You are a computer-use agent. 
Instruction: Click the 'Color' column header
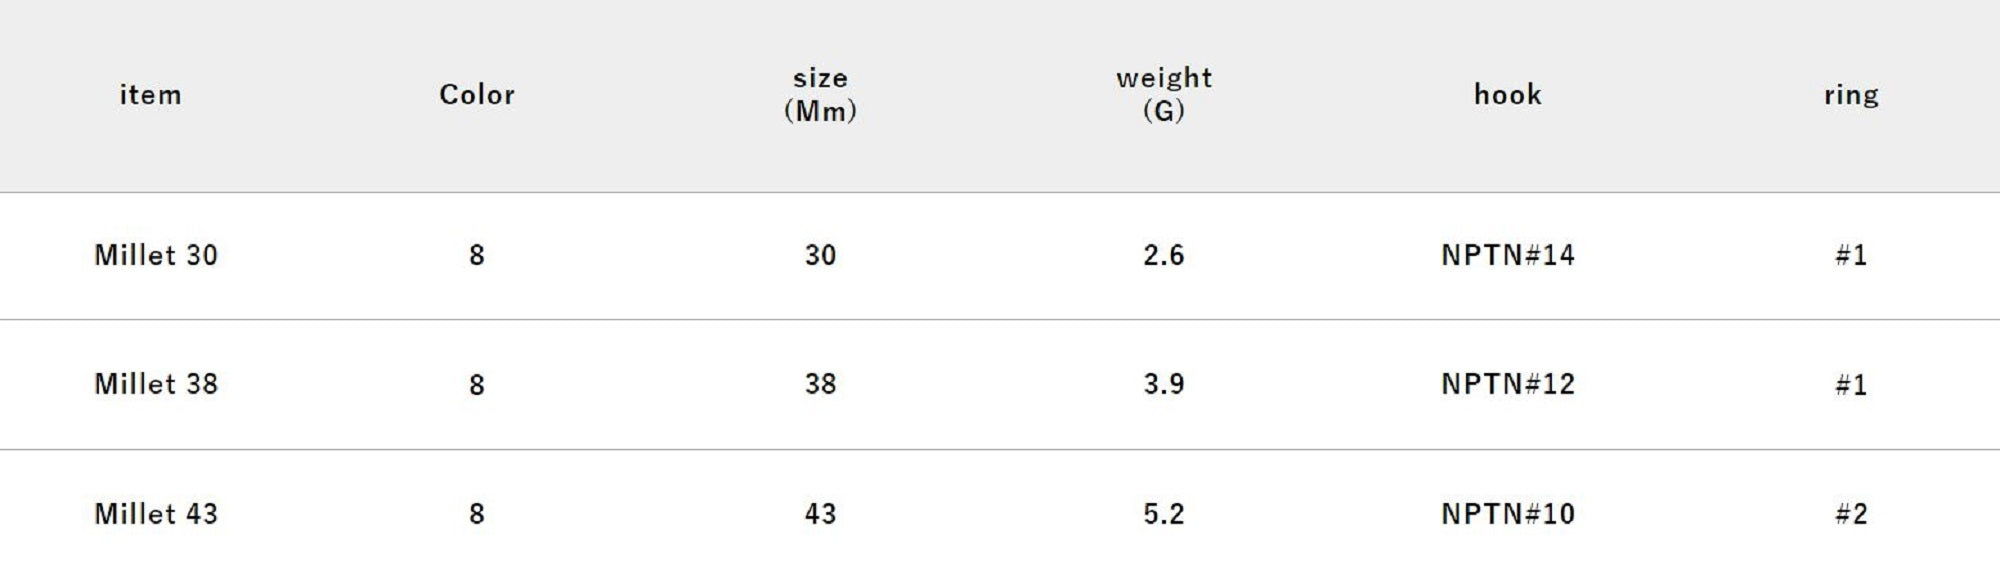477,95
